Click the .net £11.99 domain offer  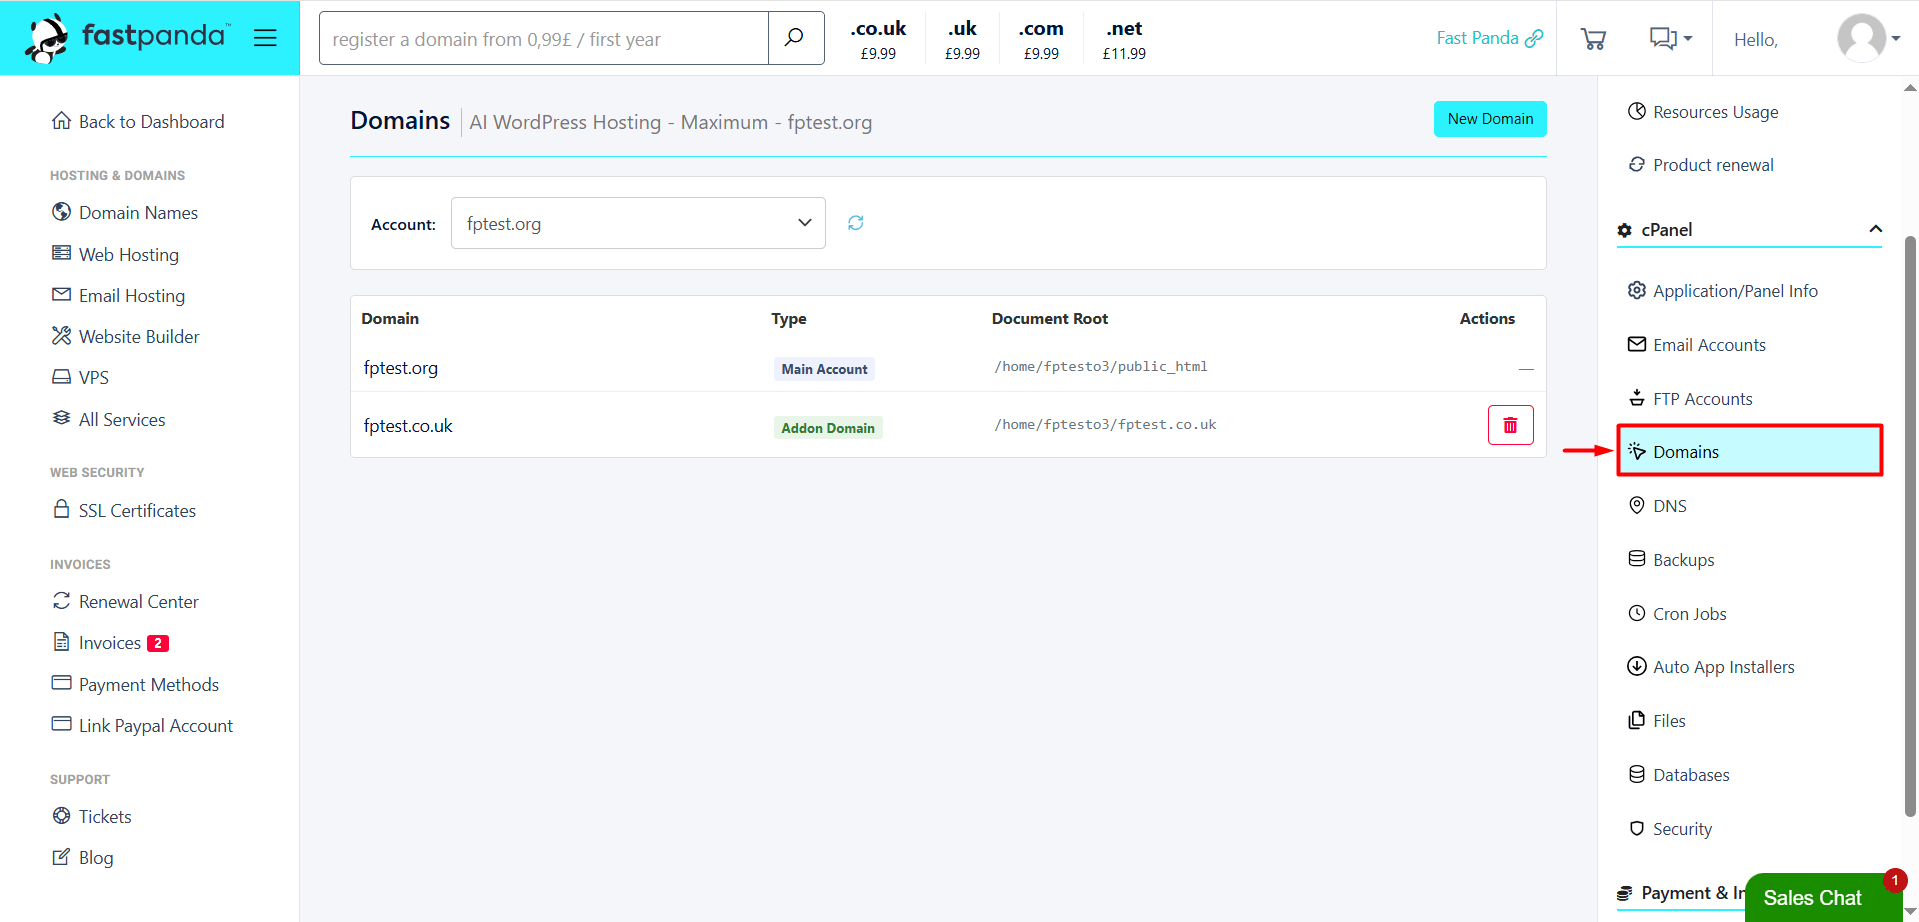tap(1124, 40)
